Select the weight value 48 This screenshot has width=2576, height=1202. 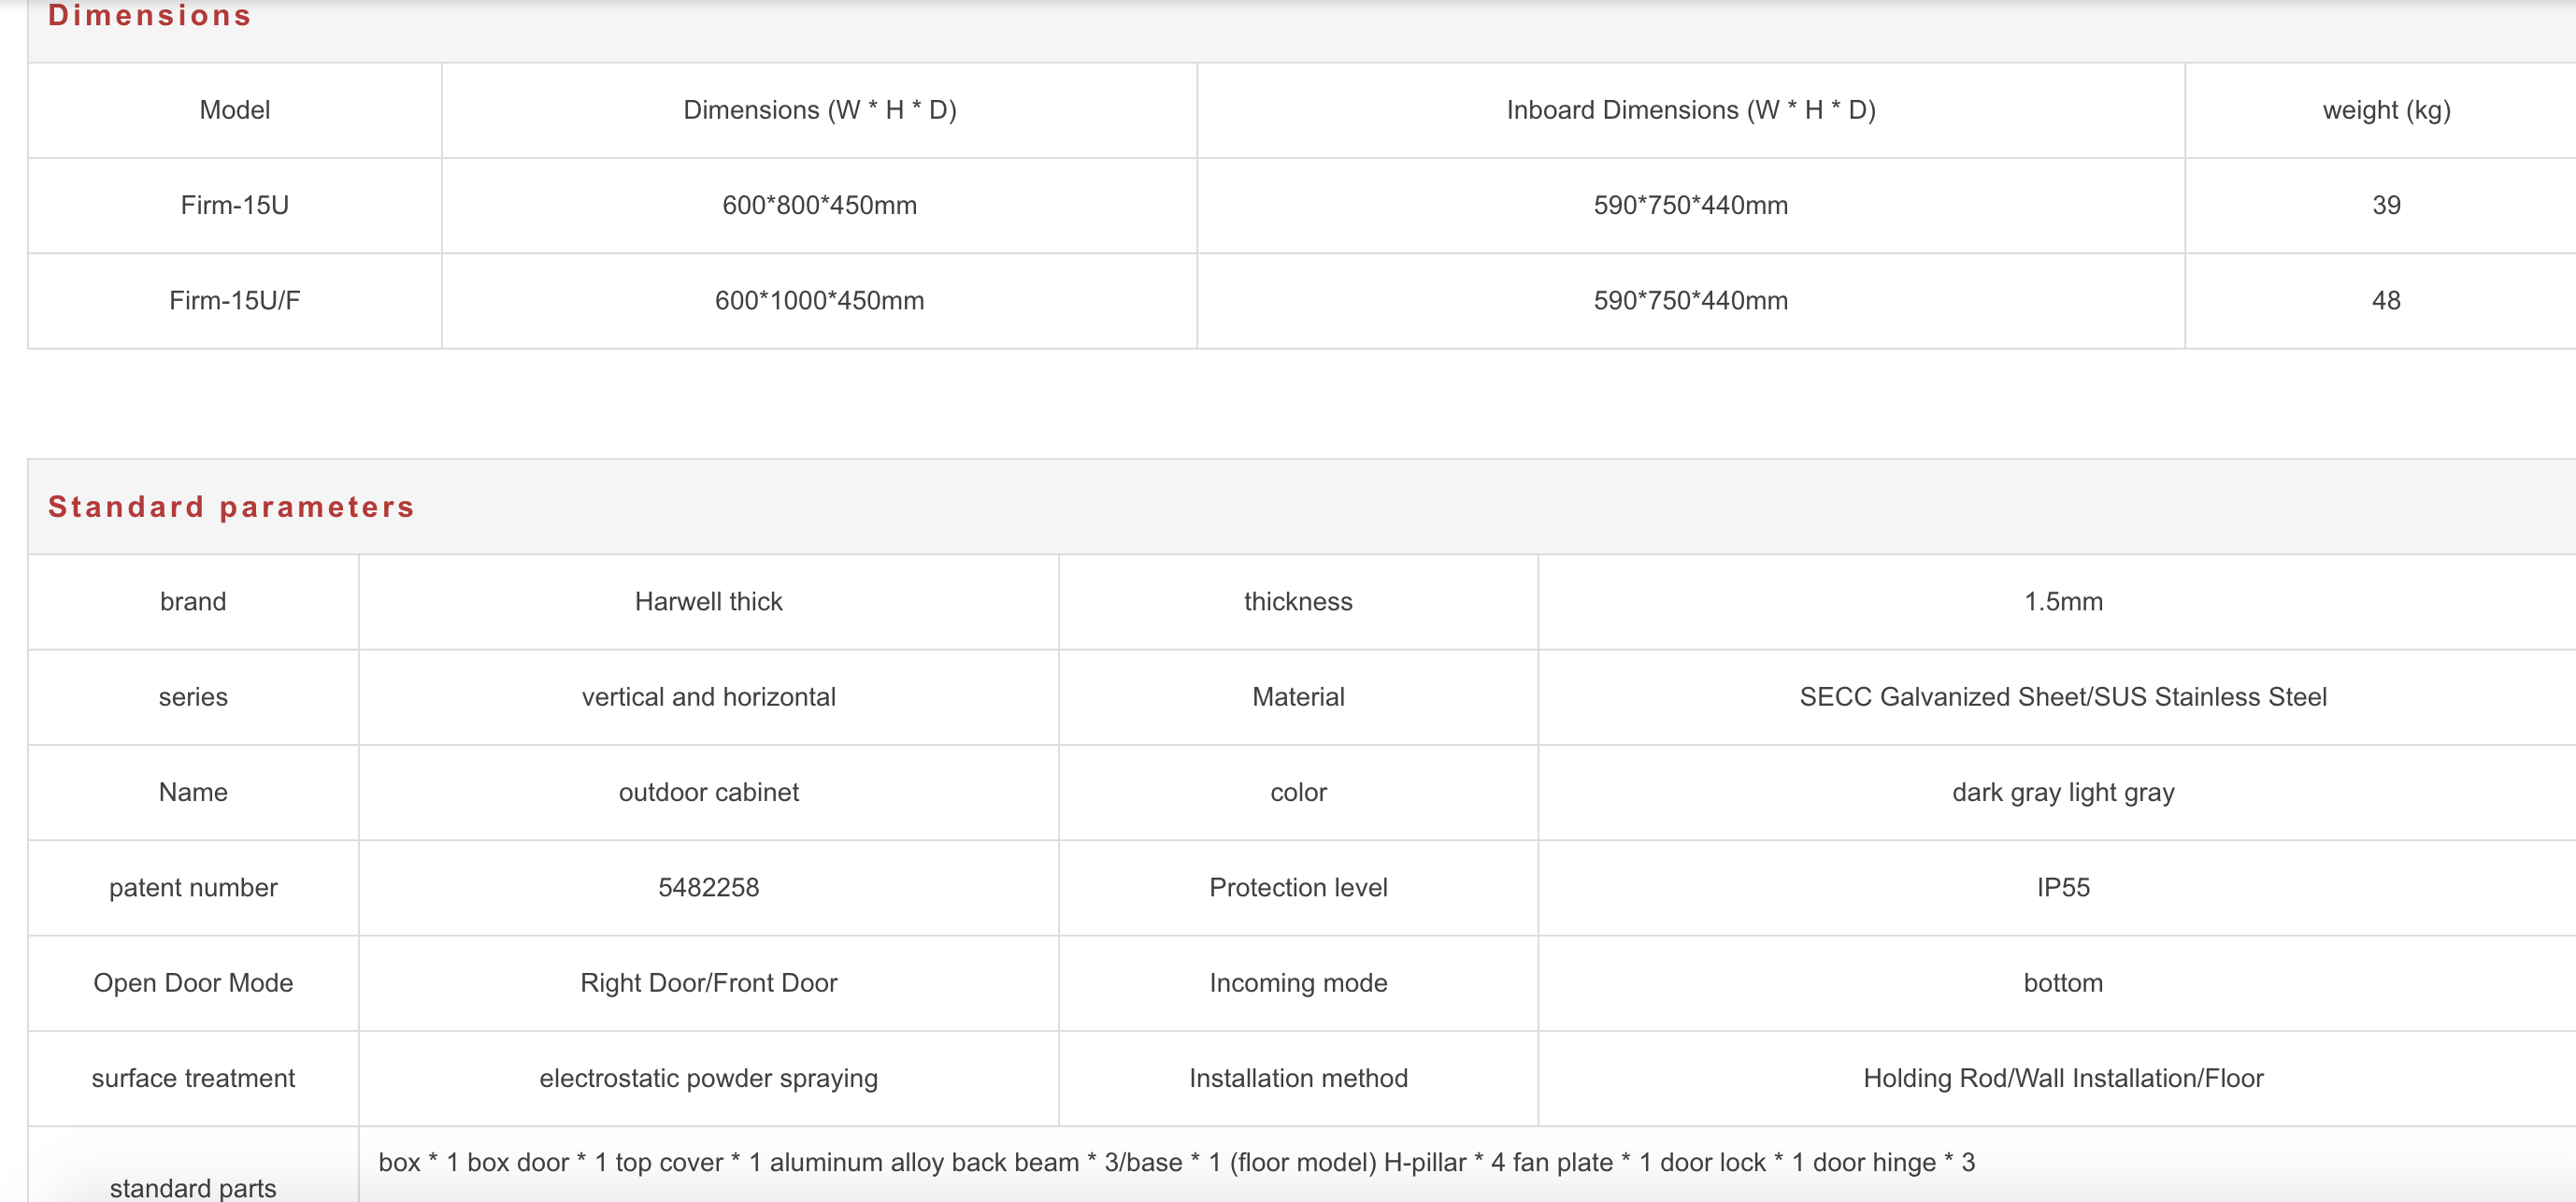pos(2386,300)
